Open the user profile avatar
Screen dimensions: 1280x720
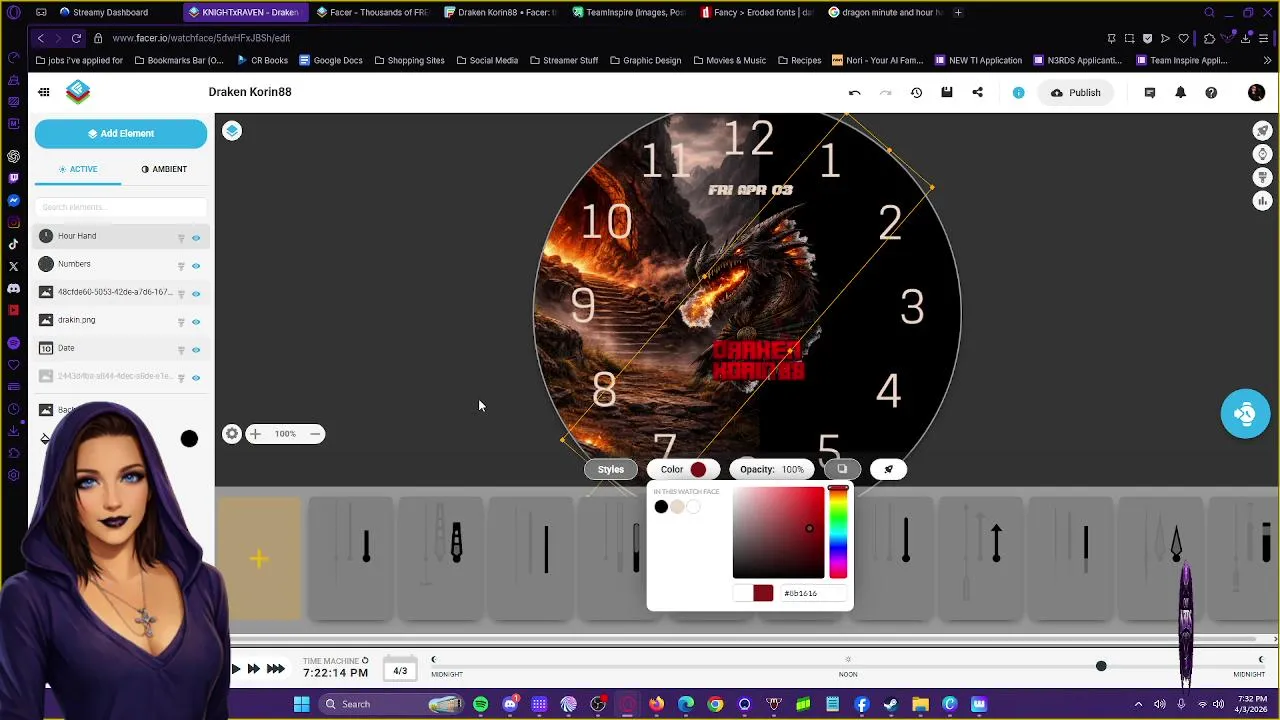coord(1257,93)
